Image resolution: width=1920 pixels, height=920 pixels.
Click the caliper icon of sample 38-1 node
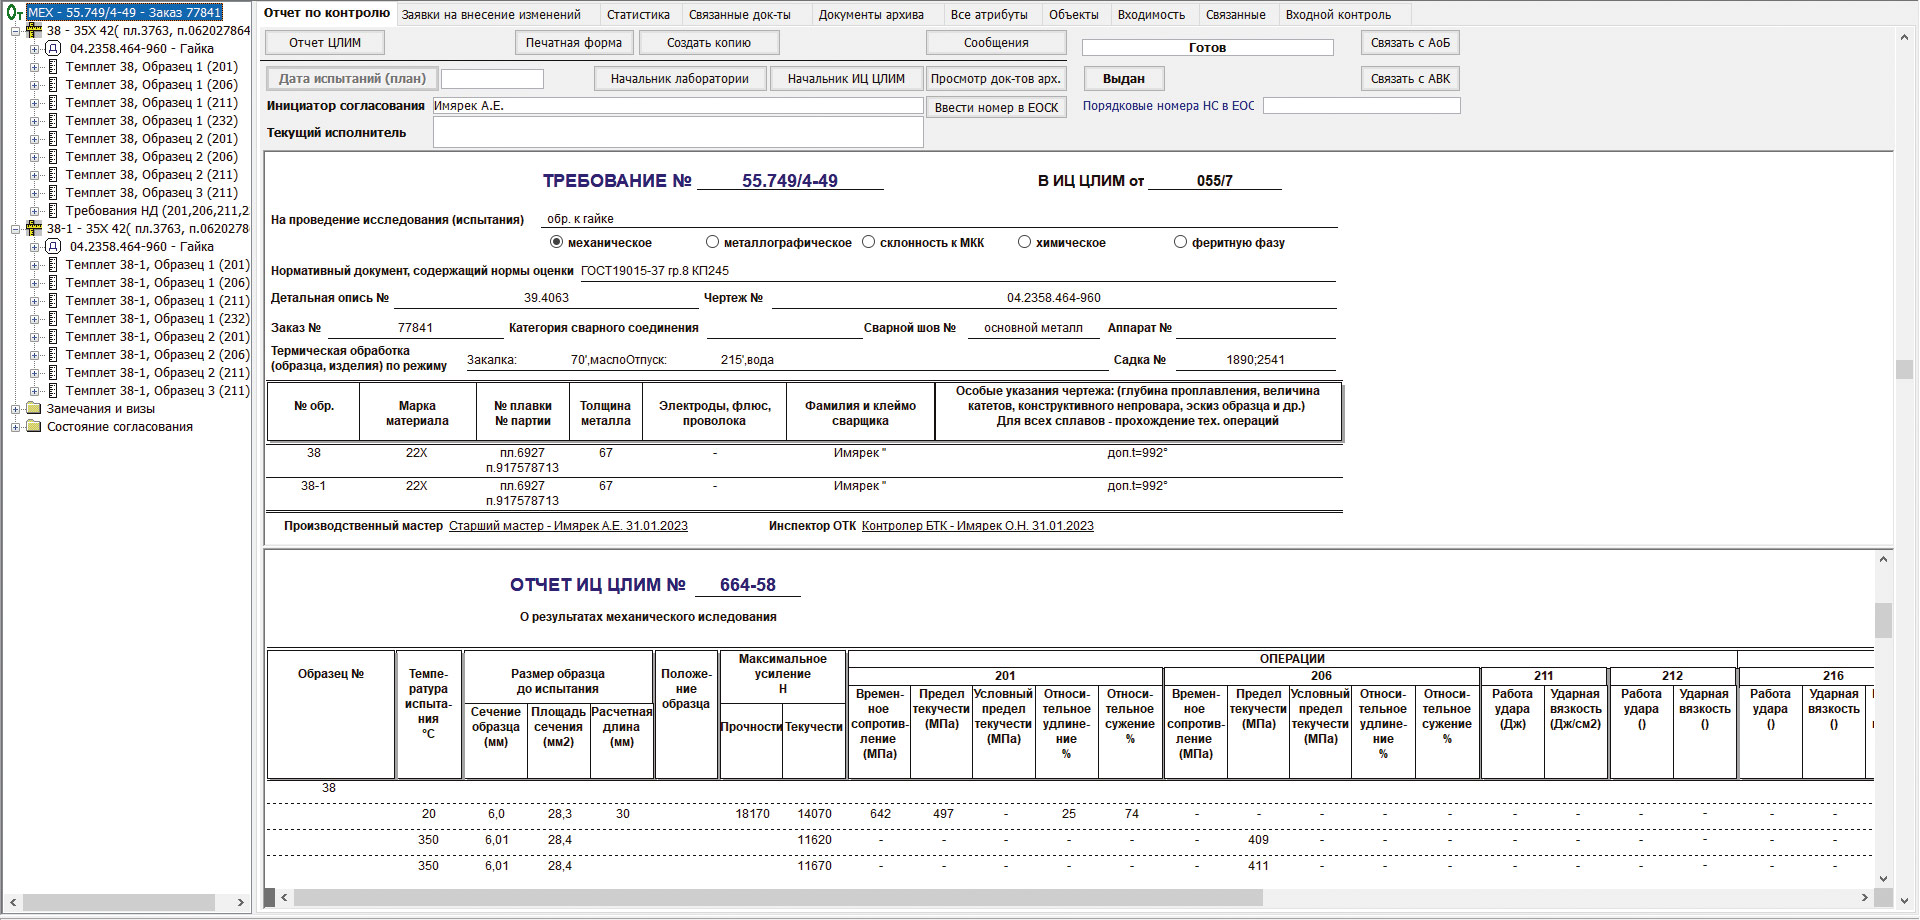tap(33, 229)
